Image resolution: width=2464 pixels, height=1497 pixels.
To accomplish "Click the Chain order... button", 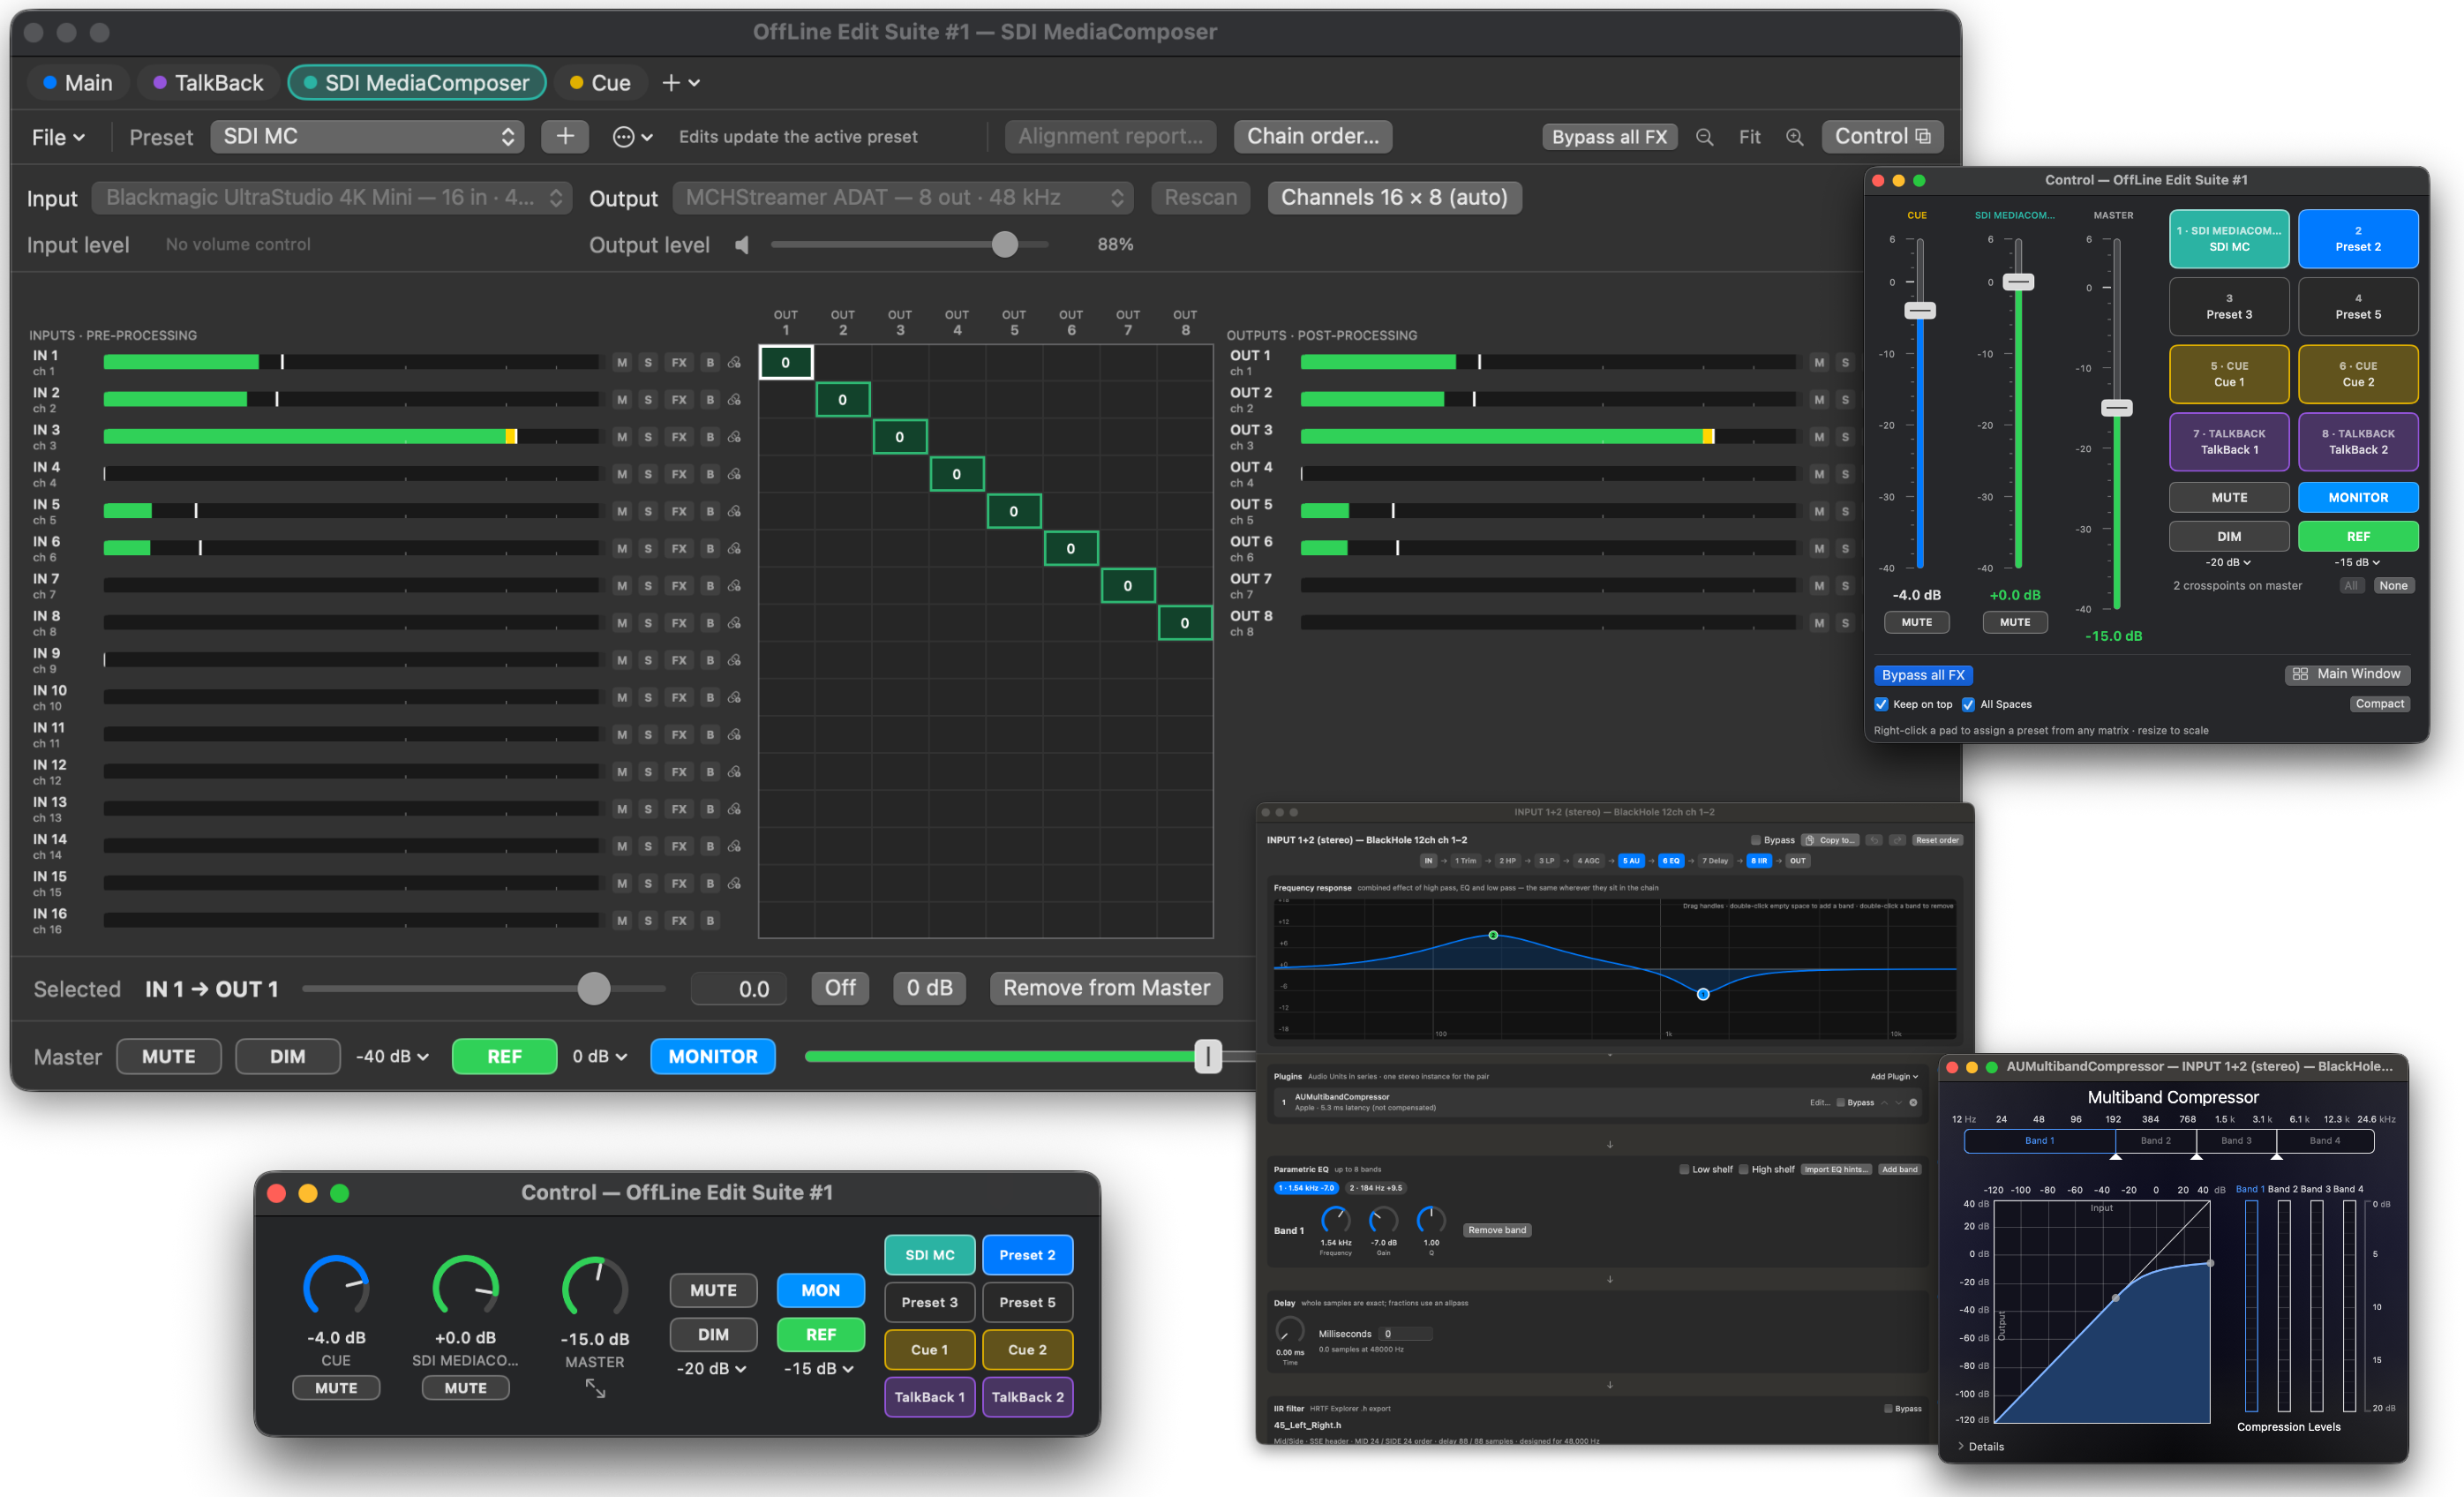I will tap(1312, 136).
